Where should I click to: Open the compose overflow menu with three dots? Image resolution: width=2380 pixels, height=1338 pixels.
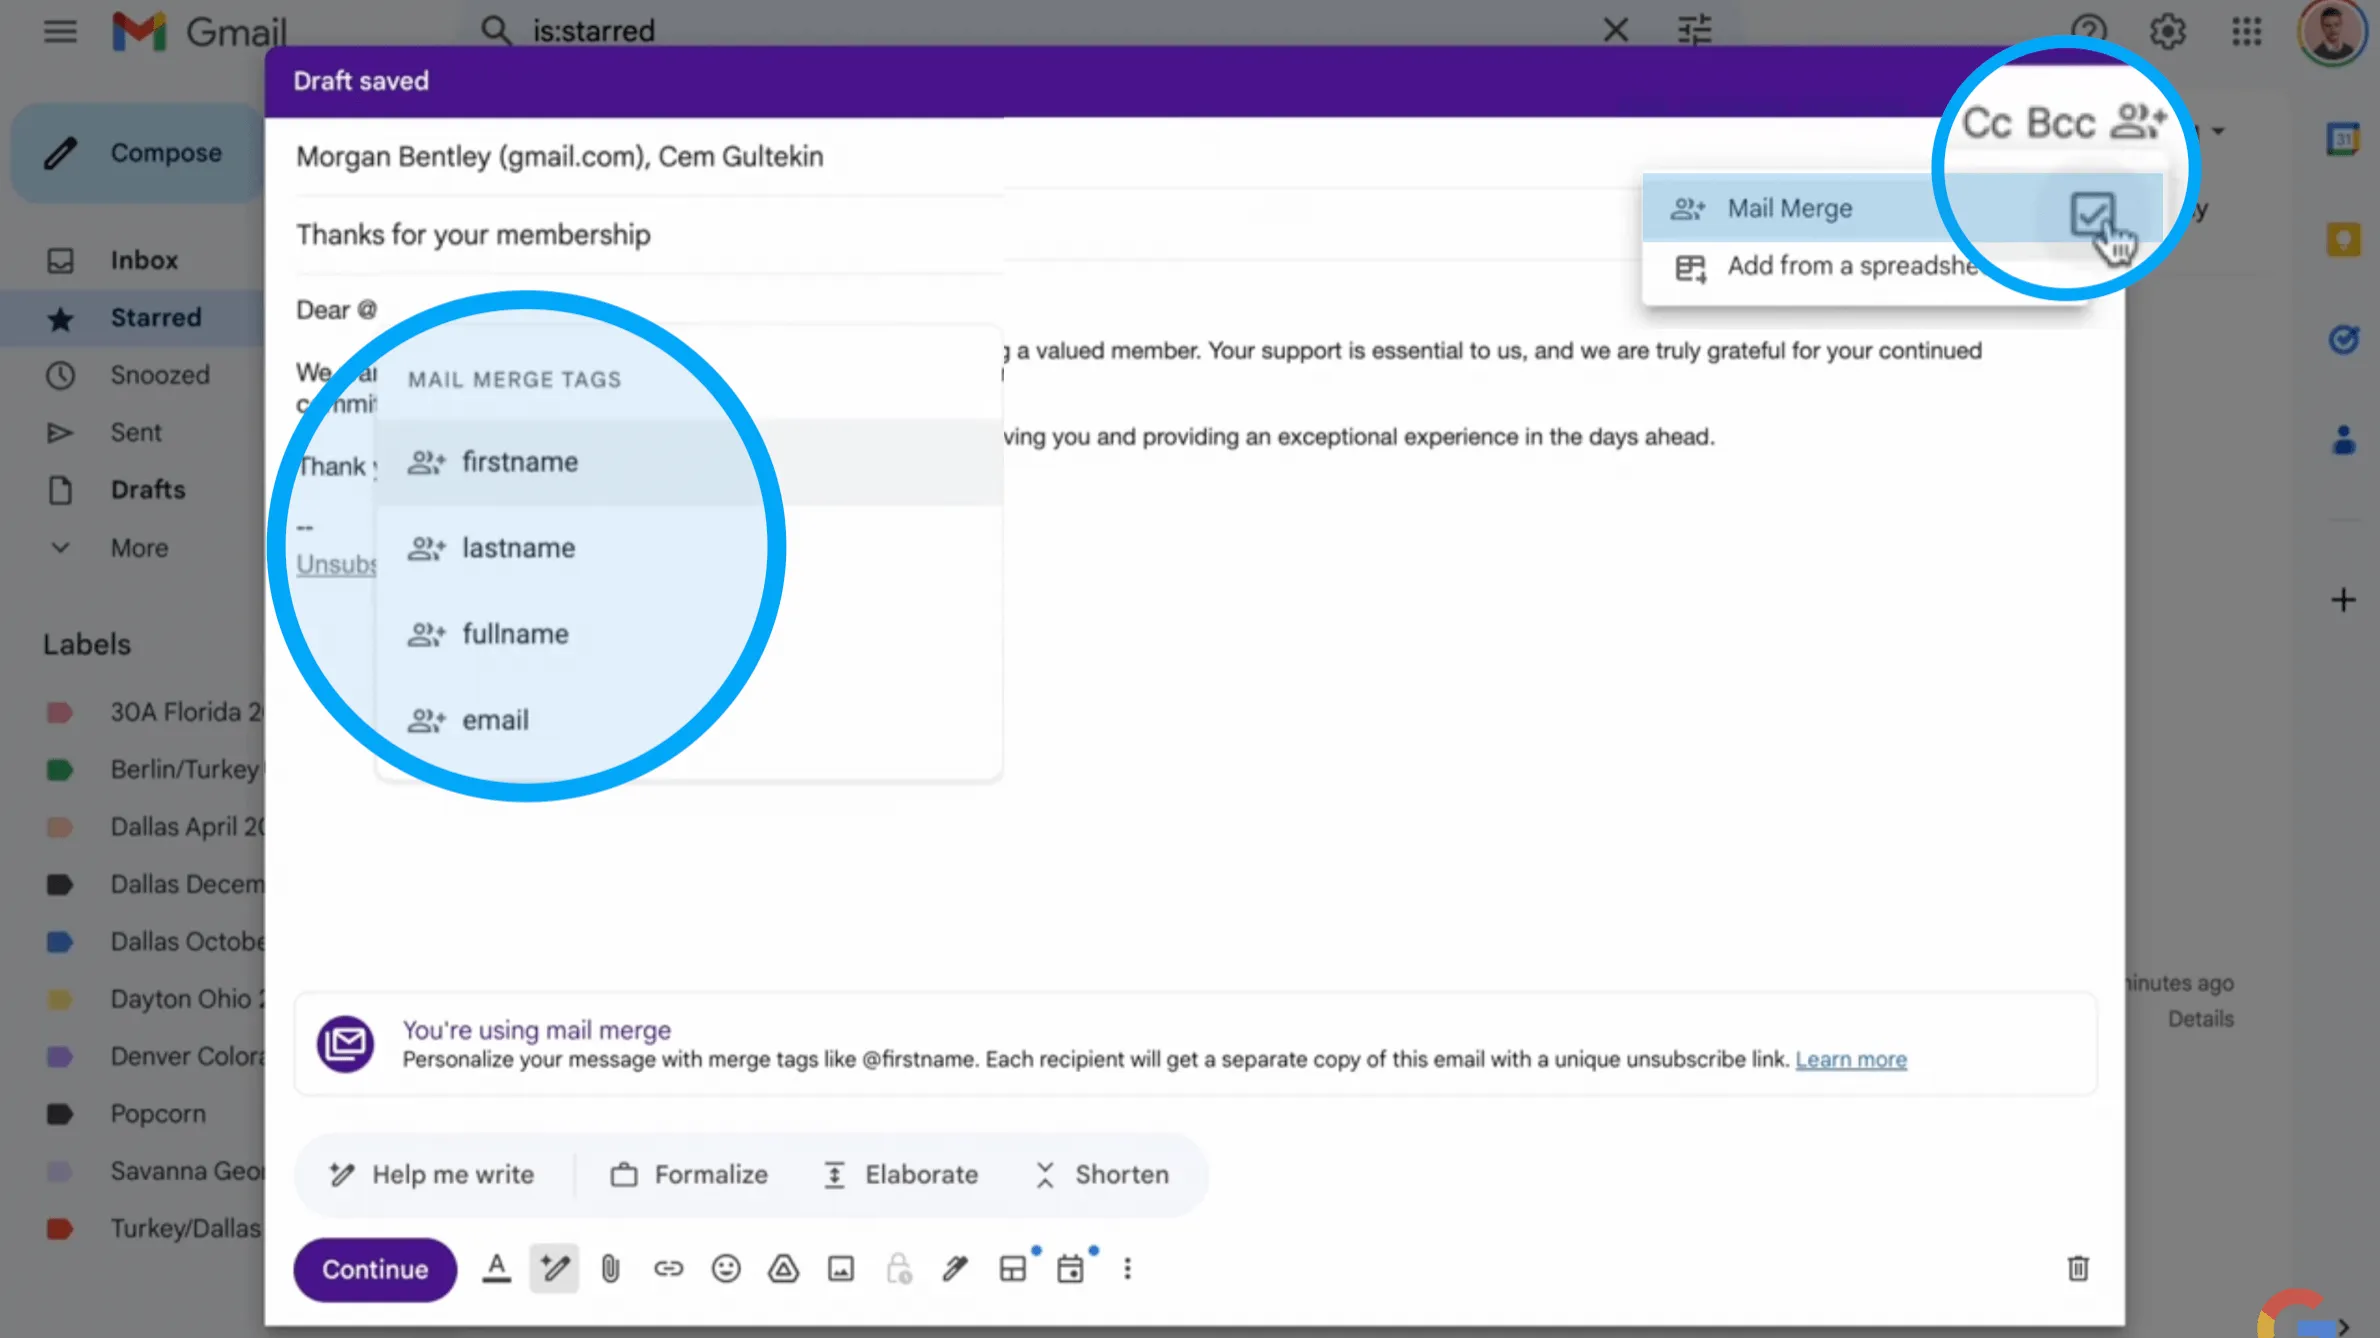pyautogui.click(x=1127, y=1268)
